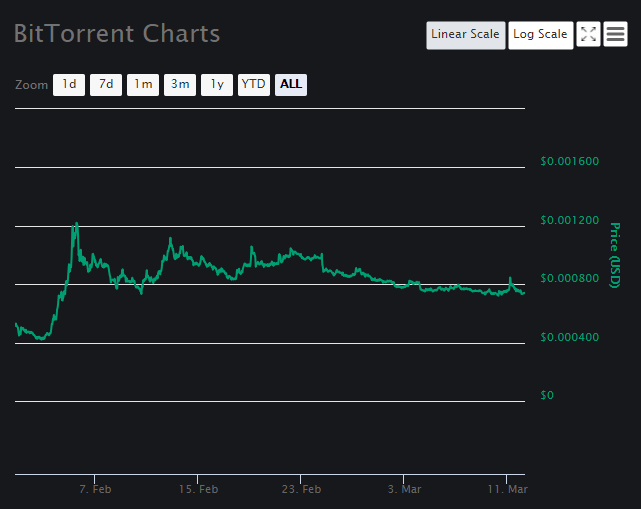Switch to Linear Scale
Screen dimensions: 641x509
pos(466,35)
